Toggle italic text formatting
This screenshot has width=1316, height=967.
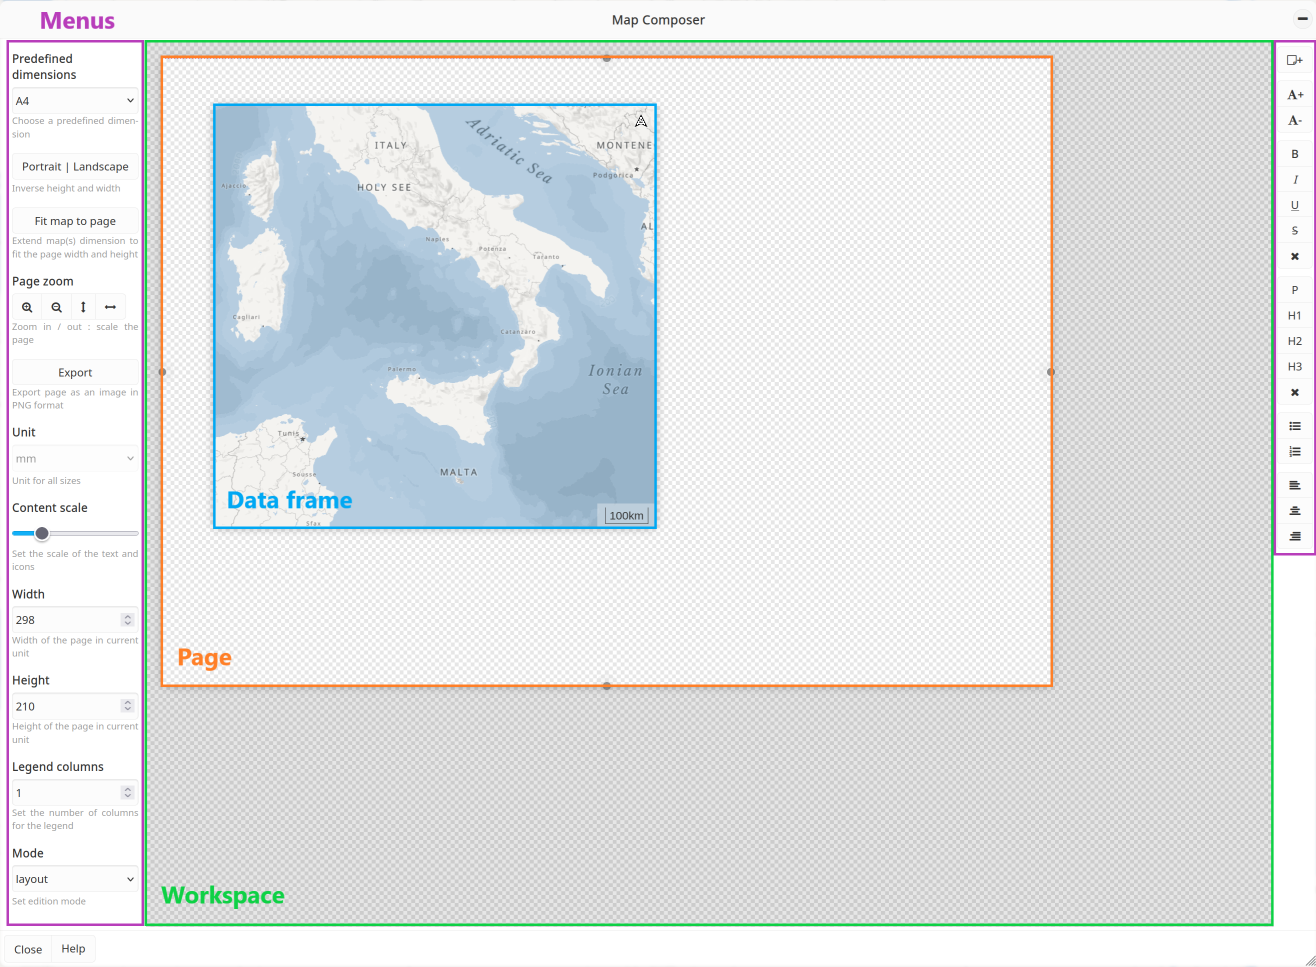click(1294, 179)
